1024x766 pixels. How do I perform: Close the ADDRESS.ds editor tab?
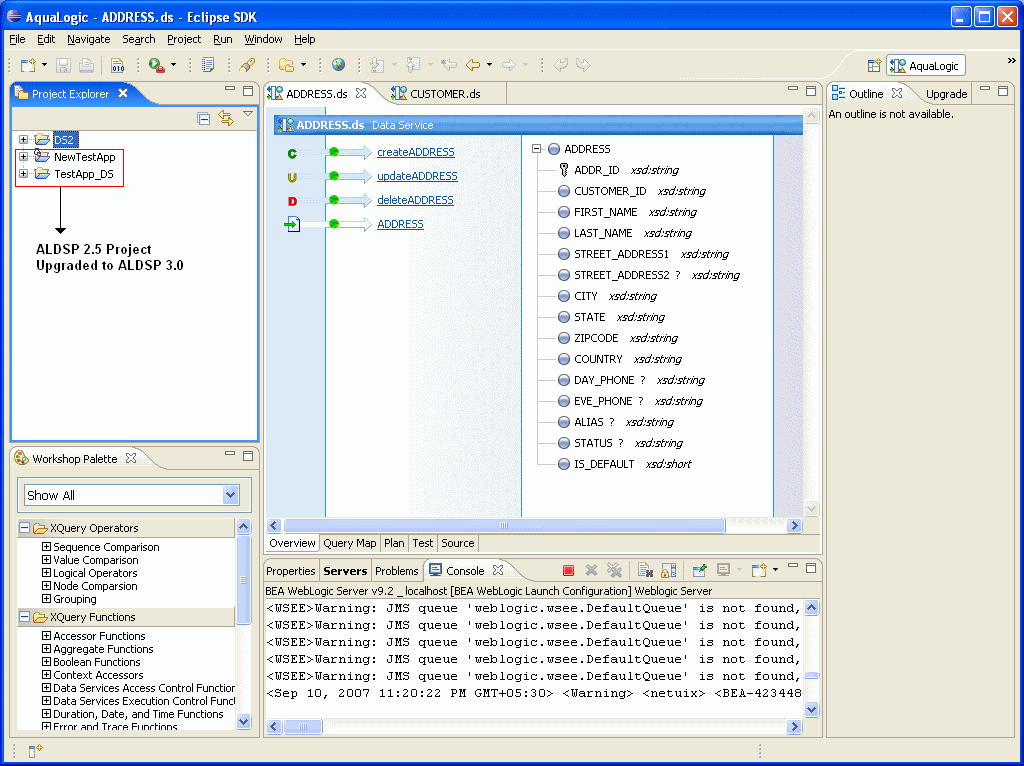click(x=361, y=93)
